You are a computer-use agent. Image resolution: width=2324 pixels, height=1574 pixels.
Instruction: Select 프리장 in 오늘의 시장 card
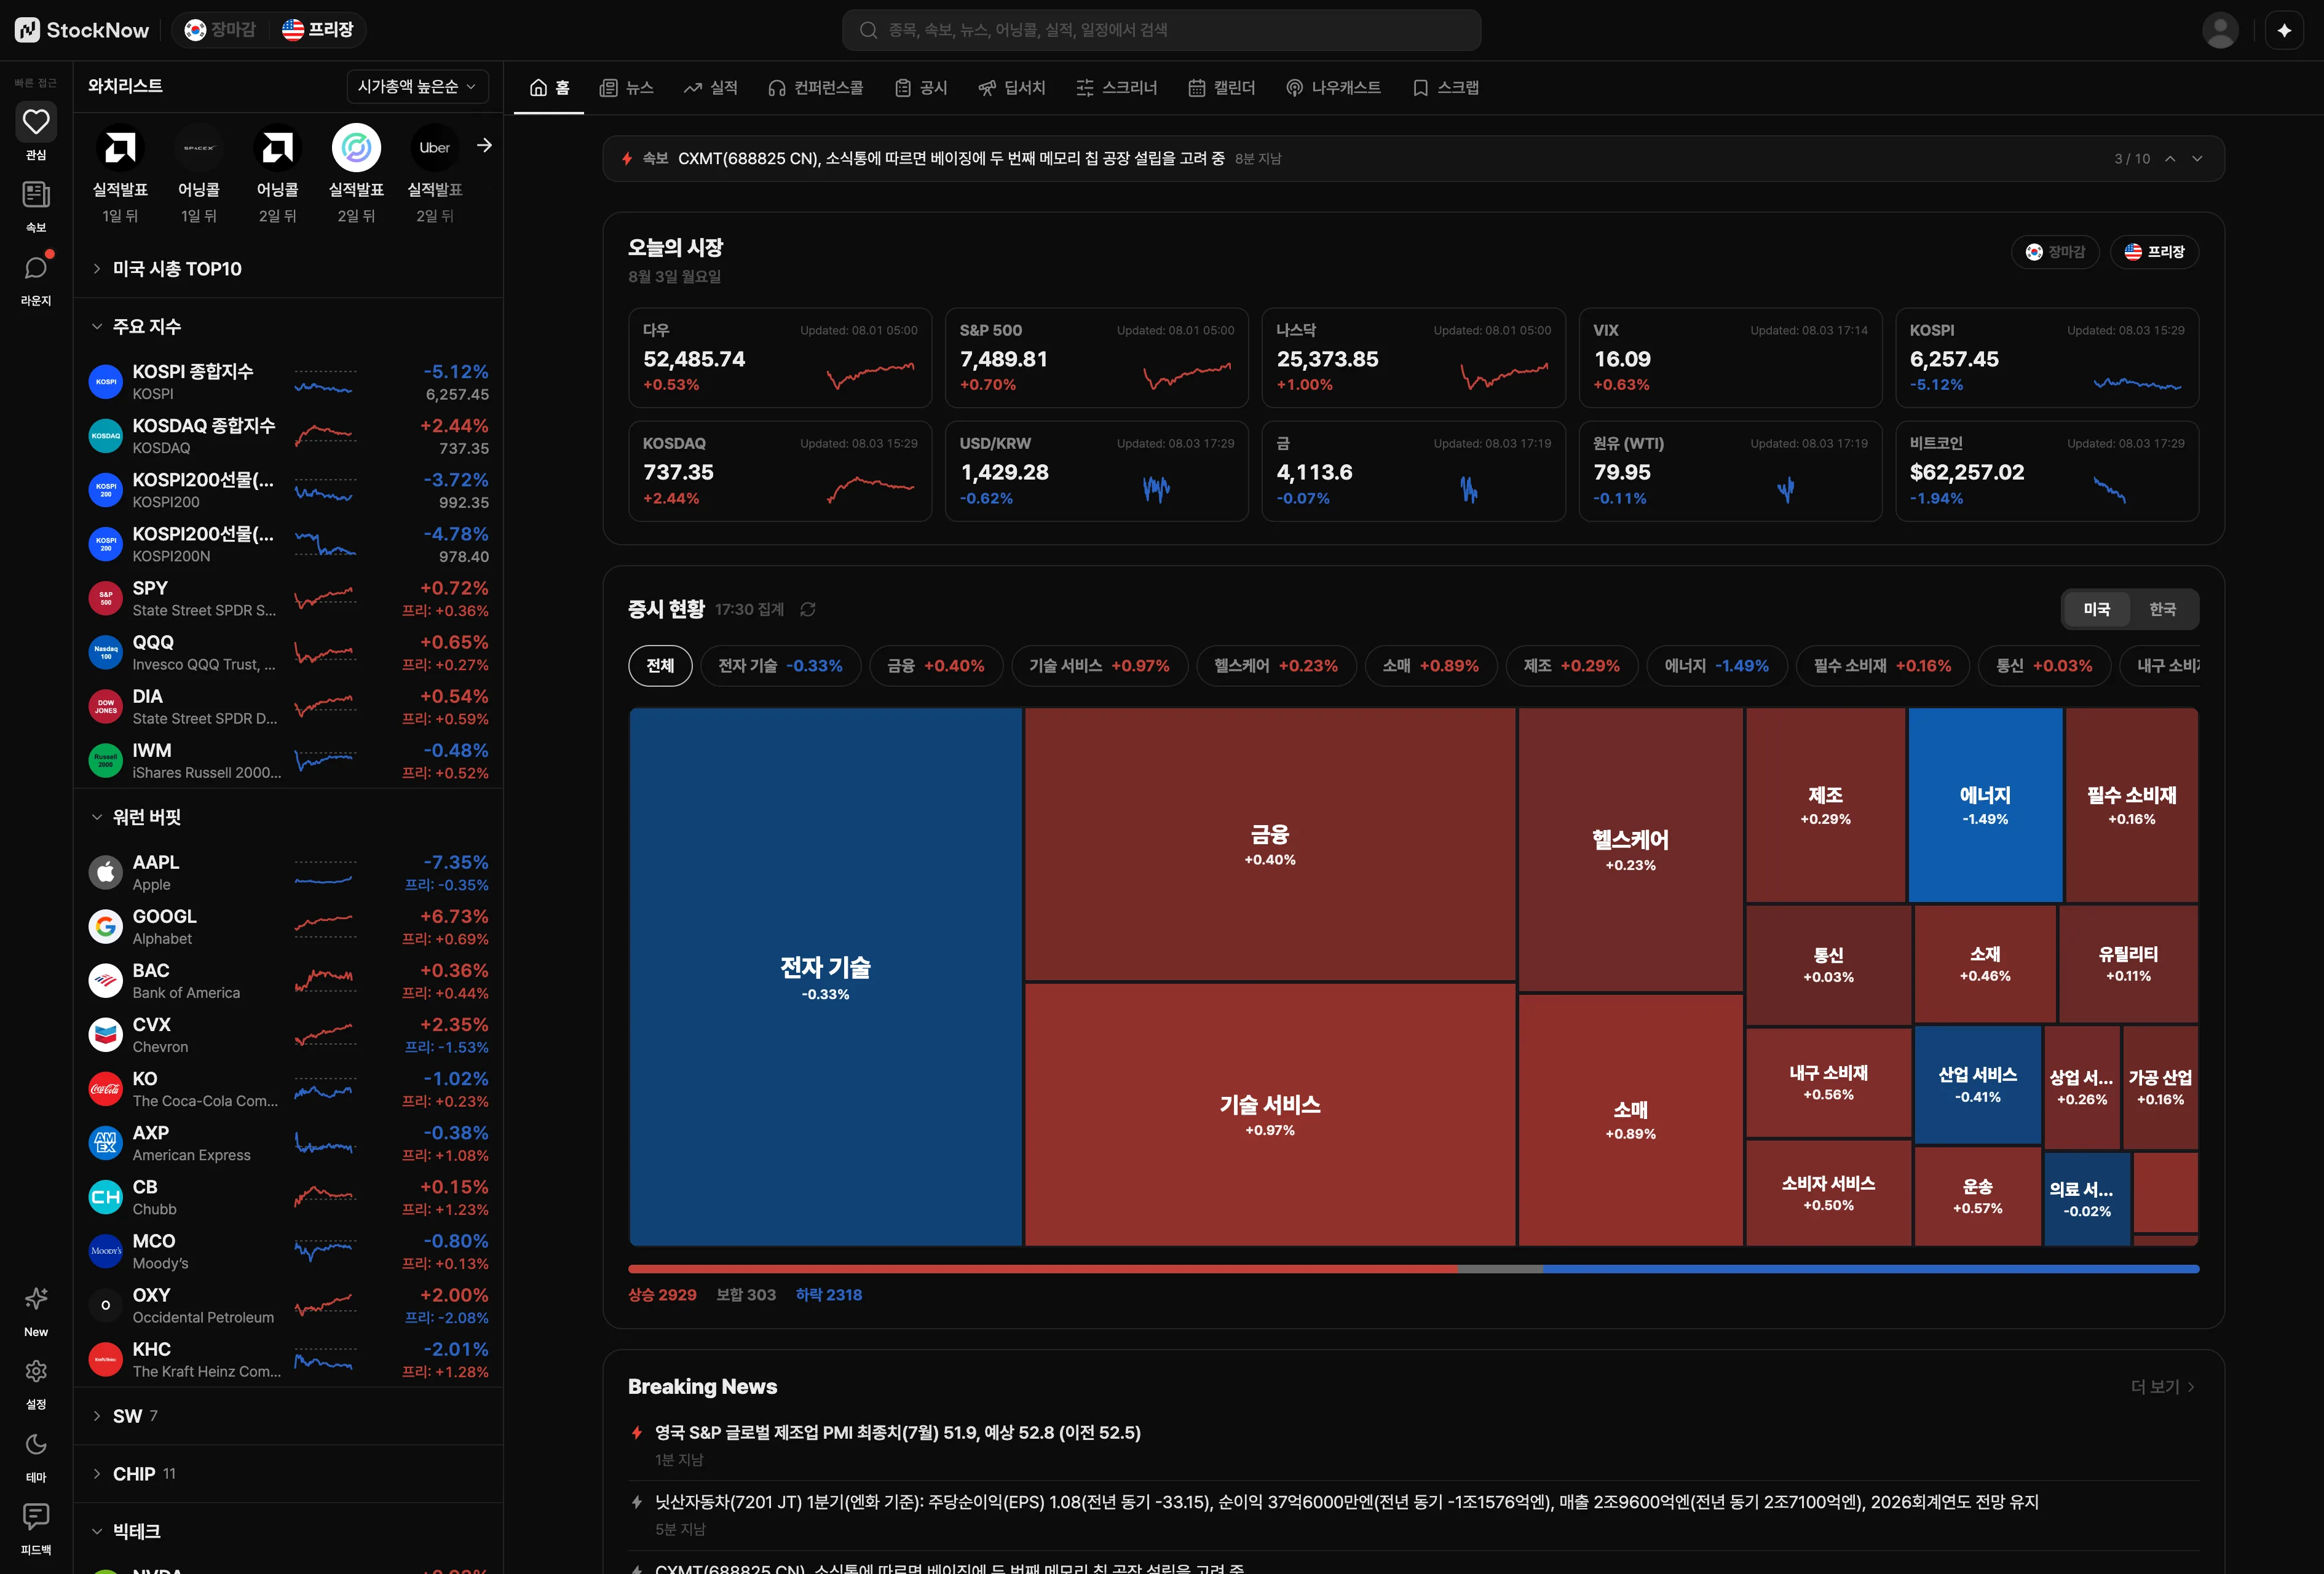pyautogui.click(x=2154, y=252)
